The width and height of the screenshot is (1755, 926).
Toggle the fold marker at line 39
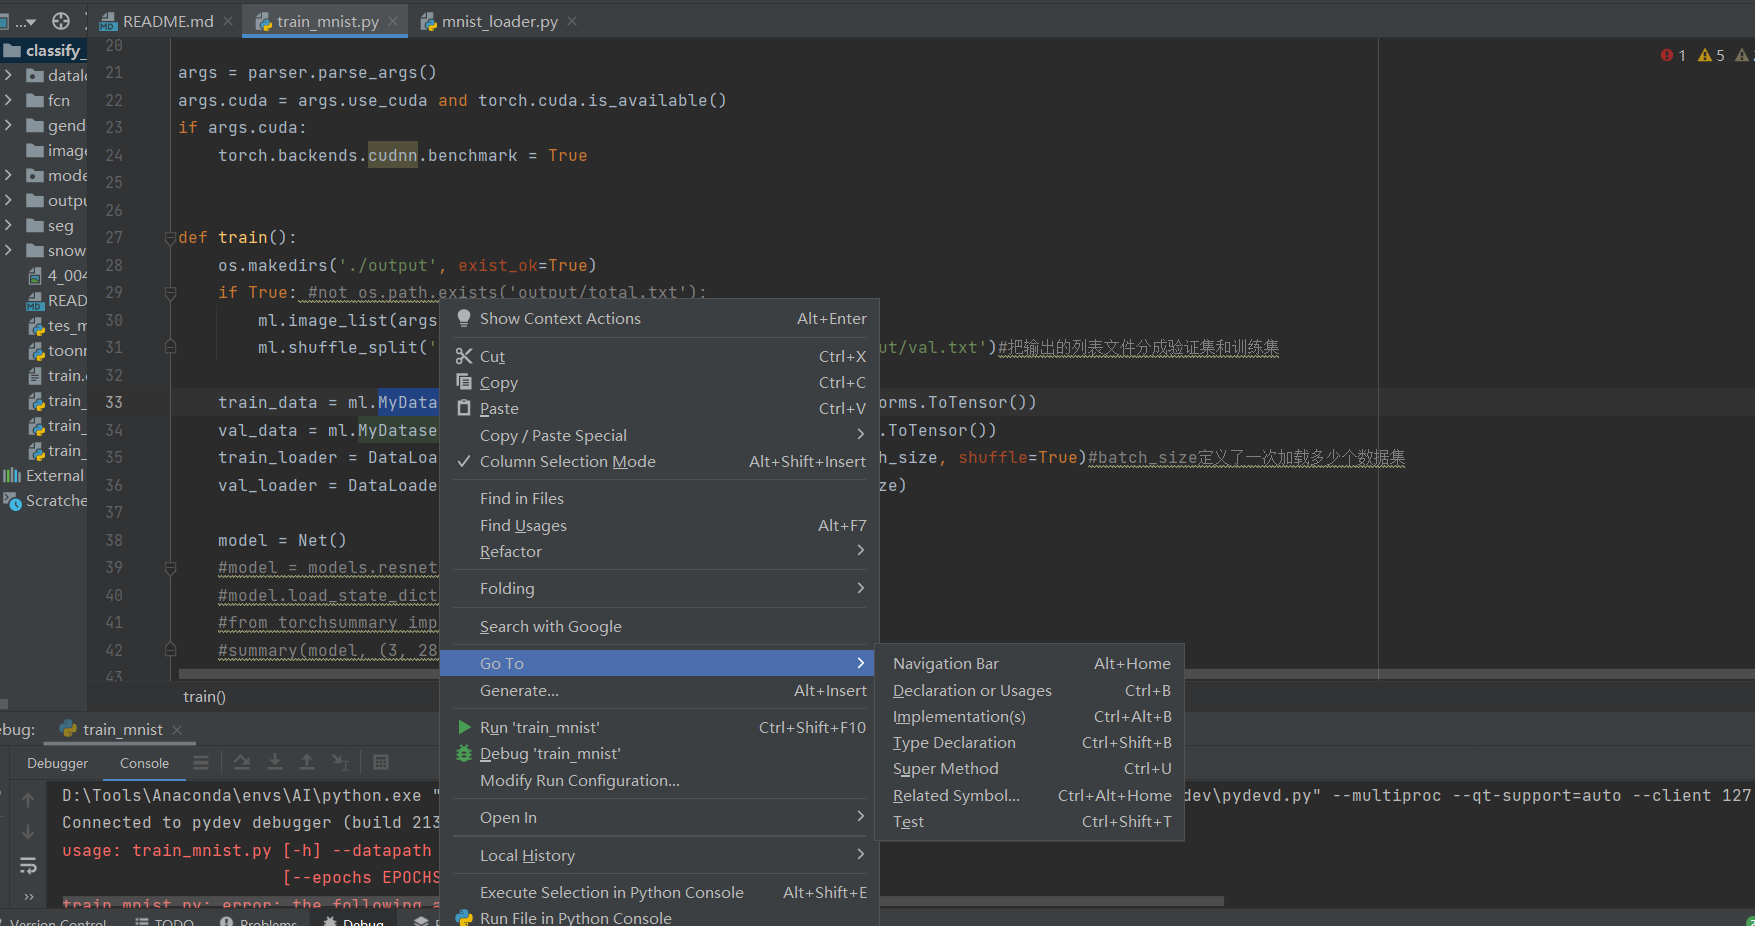[x=170, y=568]
